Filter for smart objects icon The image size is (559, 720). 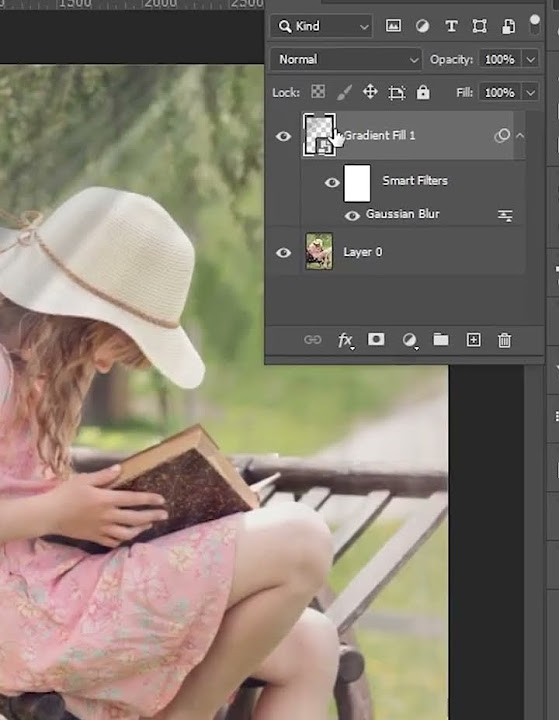508,26
